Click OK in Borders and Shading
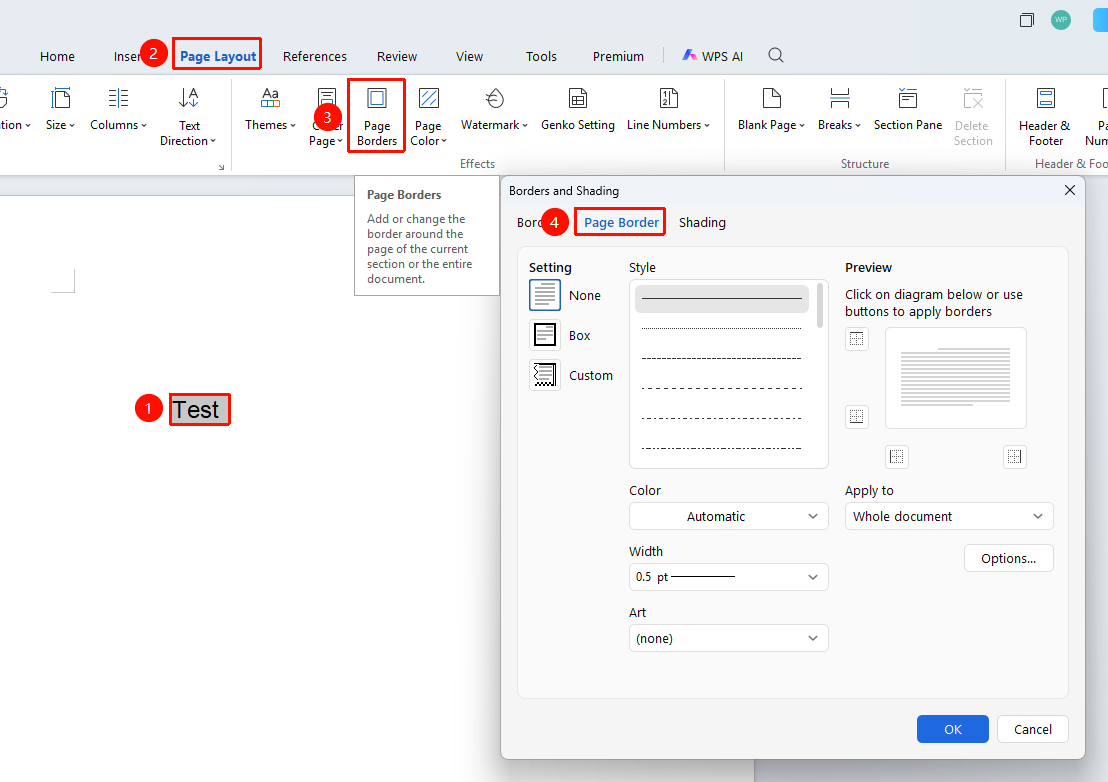Image resolution: width=1108 pixels, height=782 pixels. 953,729
